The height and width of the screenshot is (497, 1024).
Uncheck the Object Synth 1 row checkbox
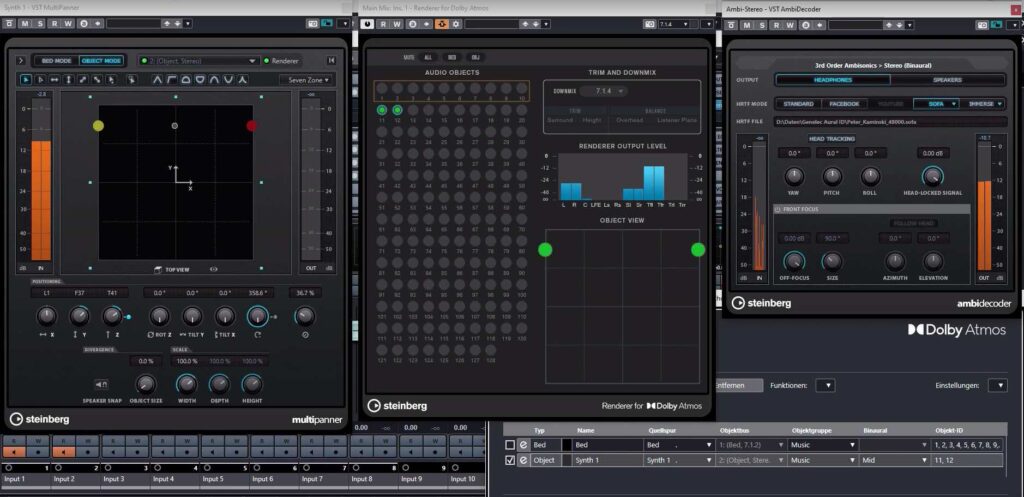[510, 460]
